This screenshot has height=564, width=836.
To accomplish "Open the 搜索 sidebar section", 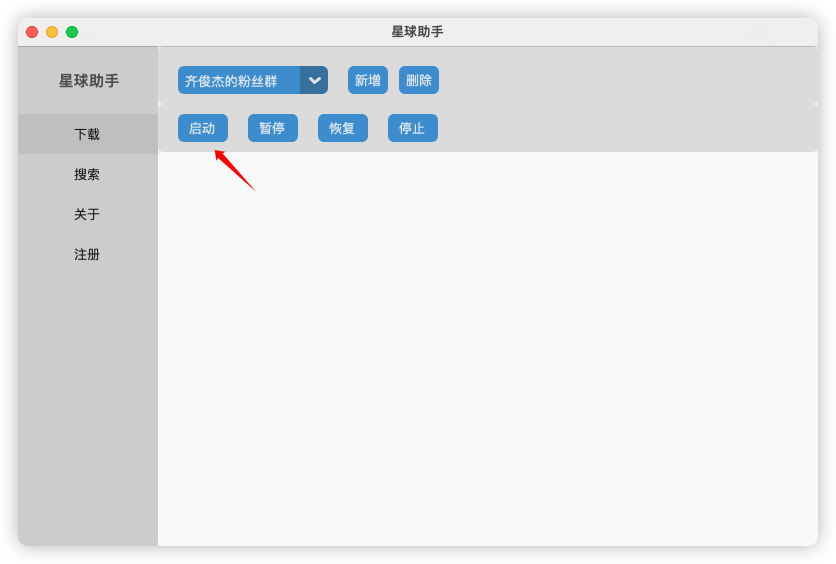I will 88,174.
